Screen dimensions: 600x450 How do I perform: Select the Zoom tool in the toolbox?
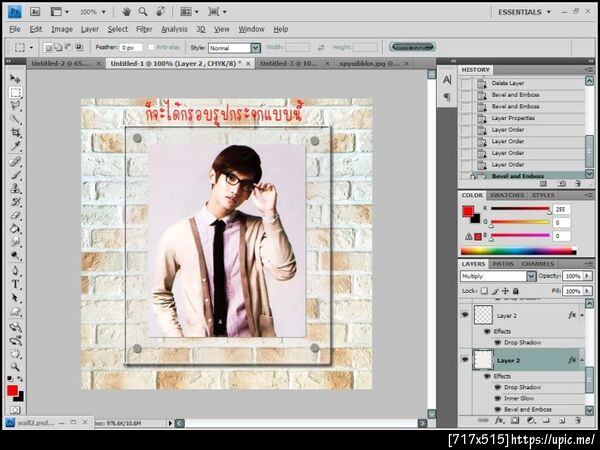click(15, 367)
